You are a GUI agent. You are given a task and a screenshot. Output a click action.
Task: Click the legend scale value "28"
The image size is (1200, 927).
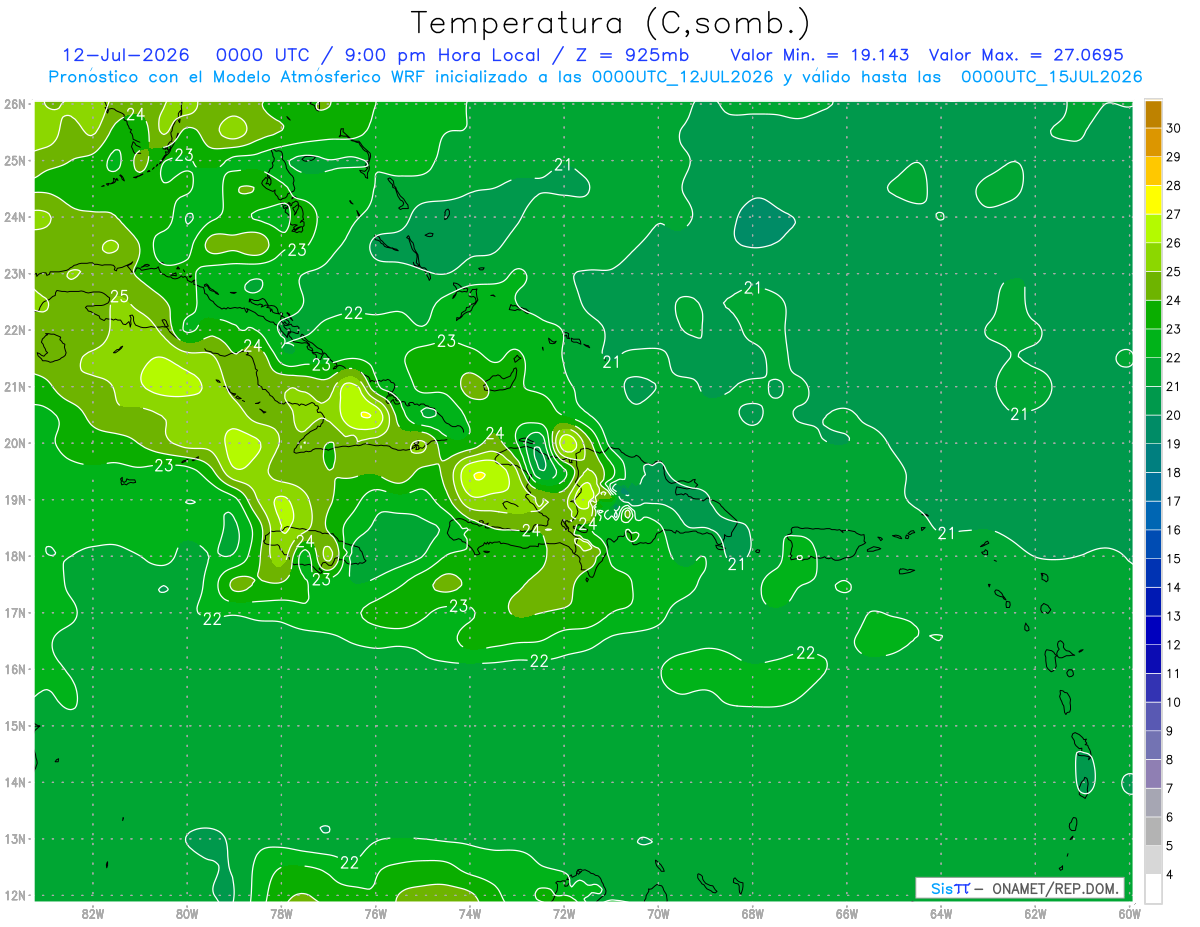pyautogui.click(x=1174, y=185)
